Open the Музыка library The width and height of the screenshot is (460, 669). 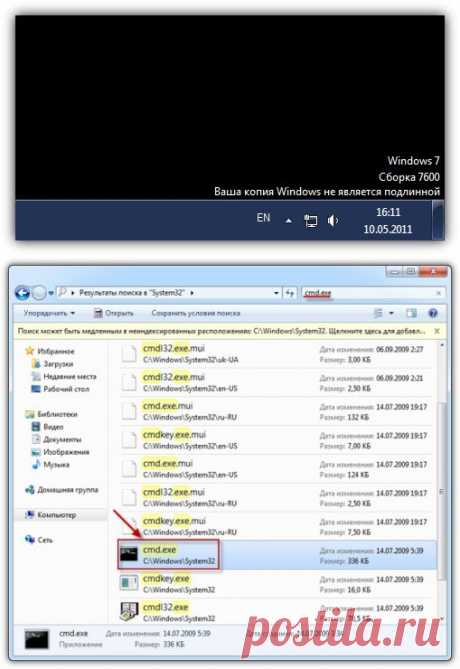coord(56,464)
